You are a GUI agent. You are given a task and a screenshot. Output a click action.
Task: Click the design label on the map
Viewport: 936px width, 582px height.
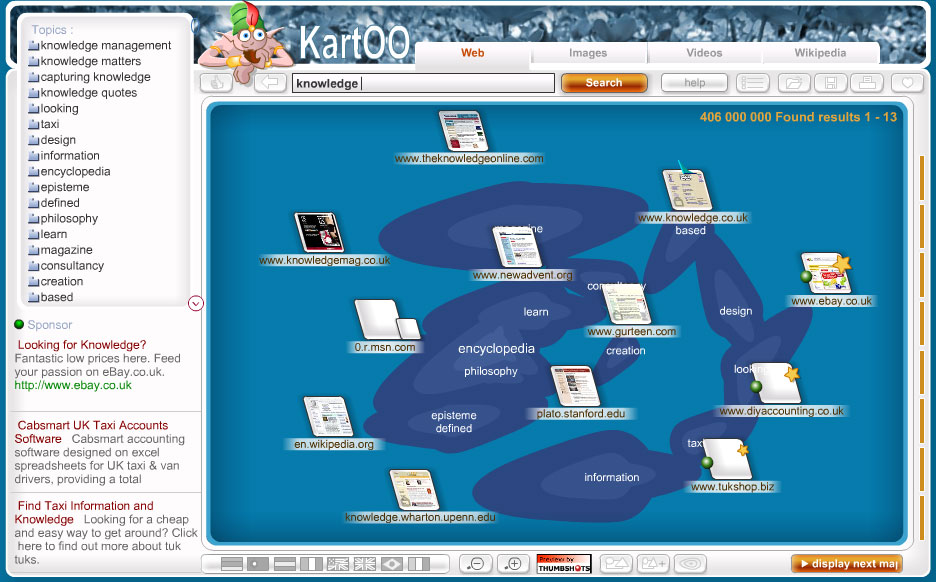(735, 310)
